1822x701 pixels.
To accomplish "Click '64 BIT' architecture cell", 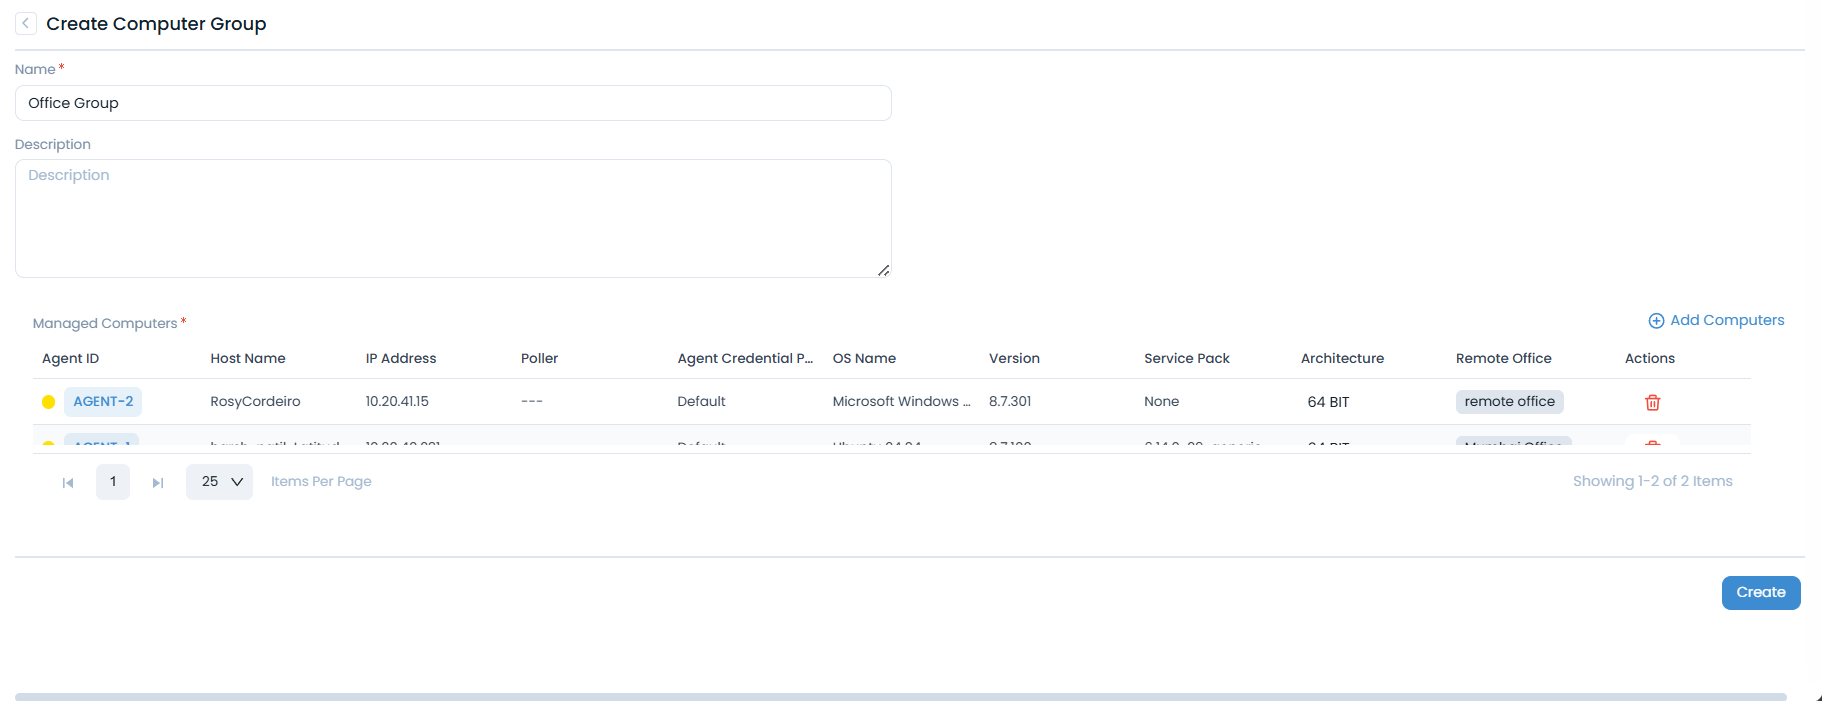I will click(x=1328, y=402).
